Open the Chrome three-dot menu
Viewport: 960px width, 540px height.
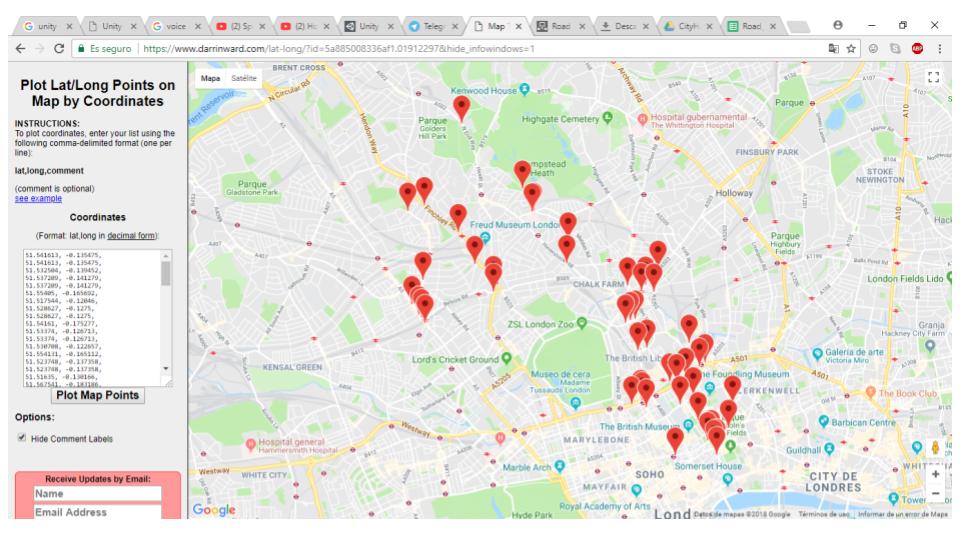click(x=940, y=48)
